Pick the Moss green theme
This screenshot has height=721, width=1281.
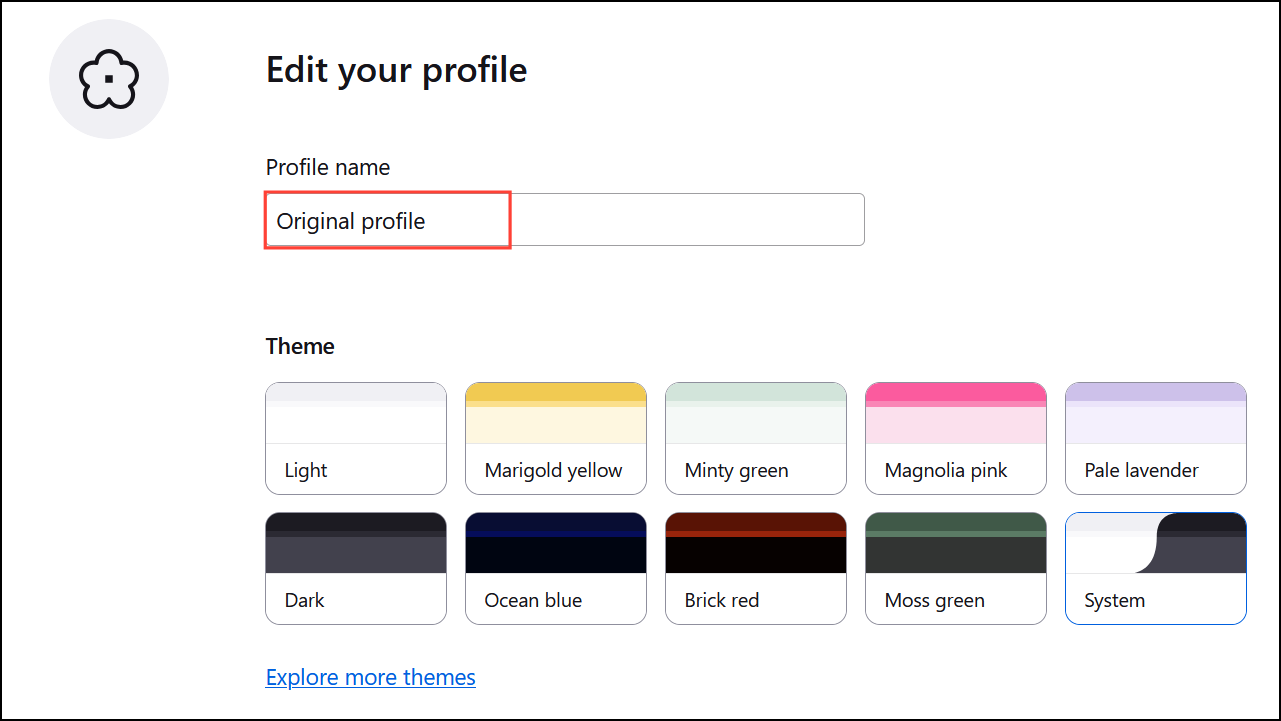(955, 568)
